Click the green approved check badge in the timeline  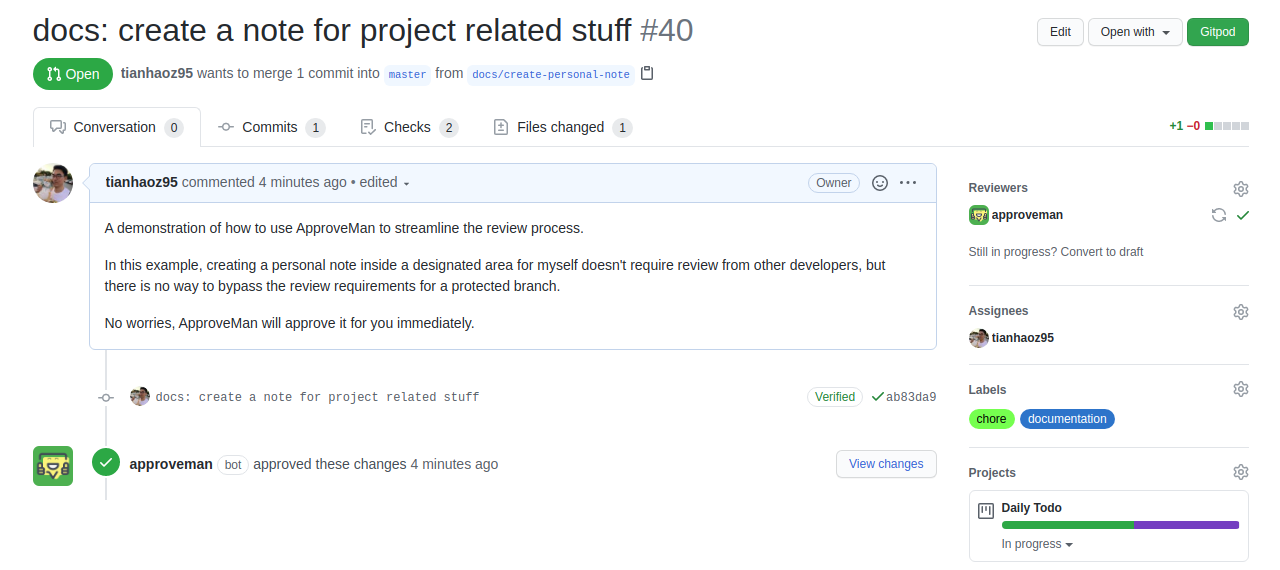(x=106, y=462)
